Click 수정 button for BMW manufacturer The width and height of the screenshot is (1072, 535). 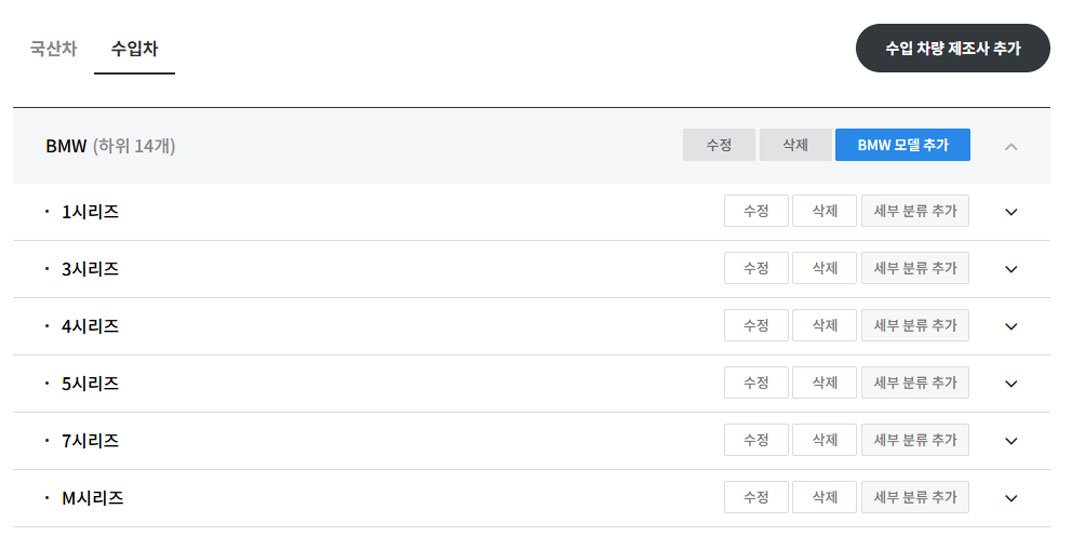coord(719,145)
